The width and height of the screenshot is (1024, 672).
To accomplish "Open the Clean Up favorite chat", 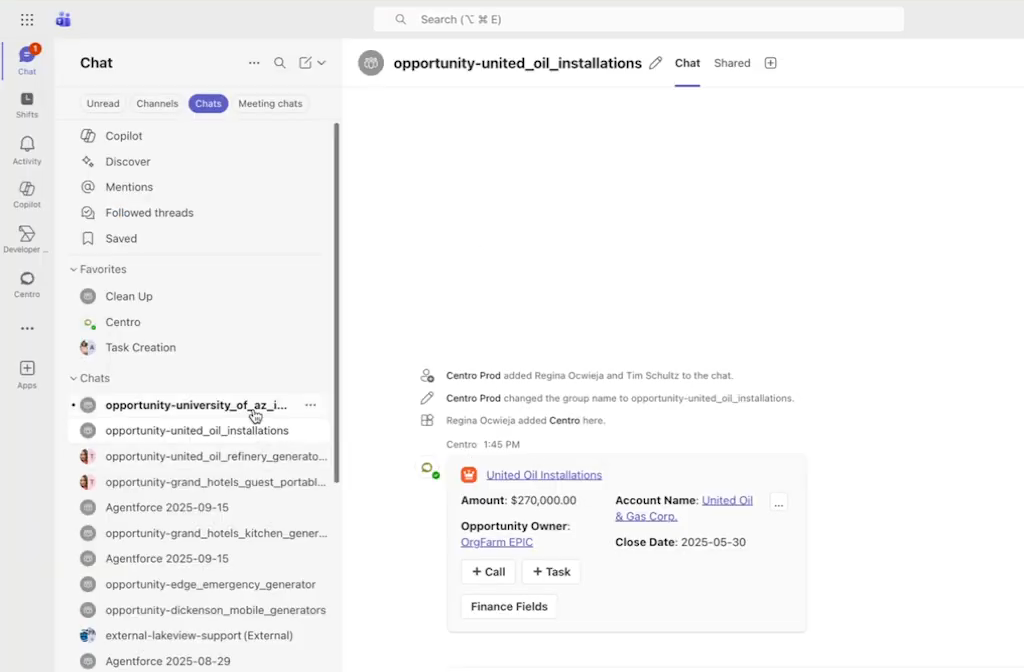I will pyautogui.click(x=199, y=296).
